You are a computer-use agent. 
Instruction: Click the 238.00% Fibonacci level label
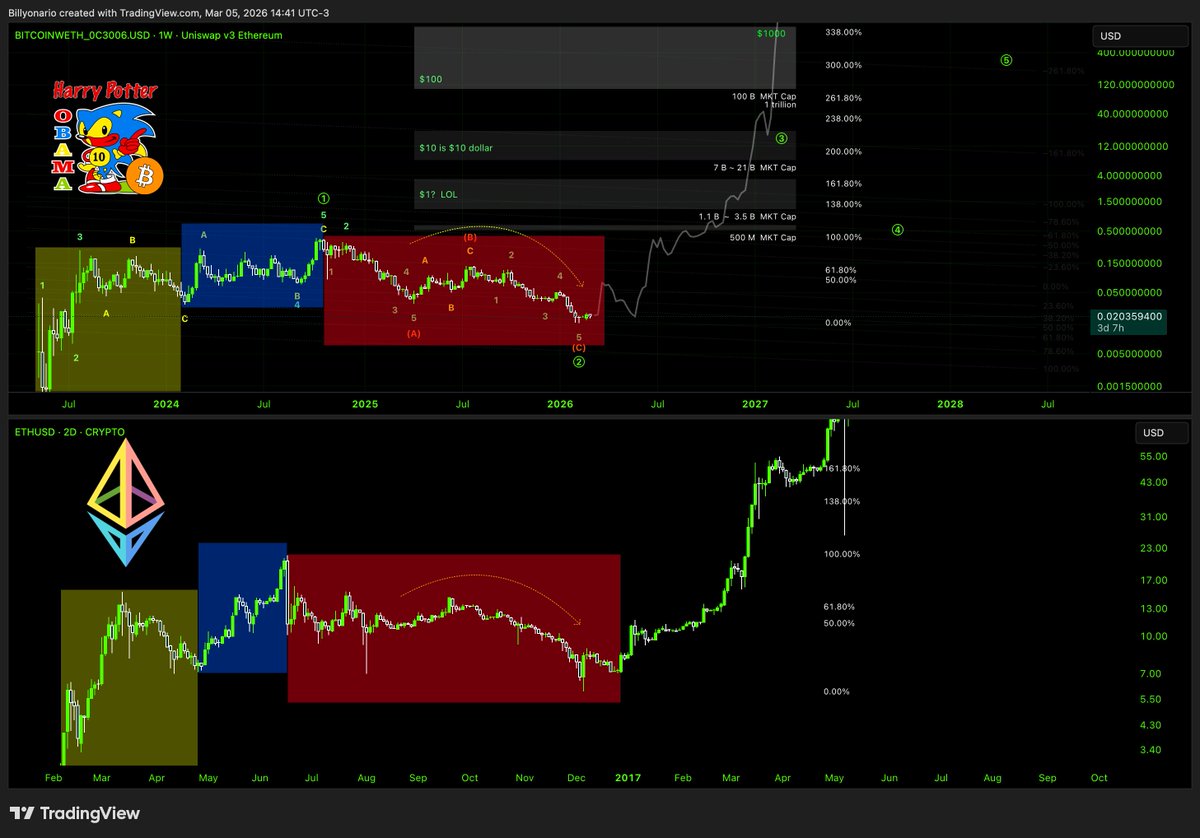click(x=844, y=119)
